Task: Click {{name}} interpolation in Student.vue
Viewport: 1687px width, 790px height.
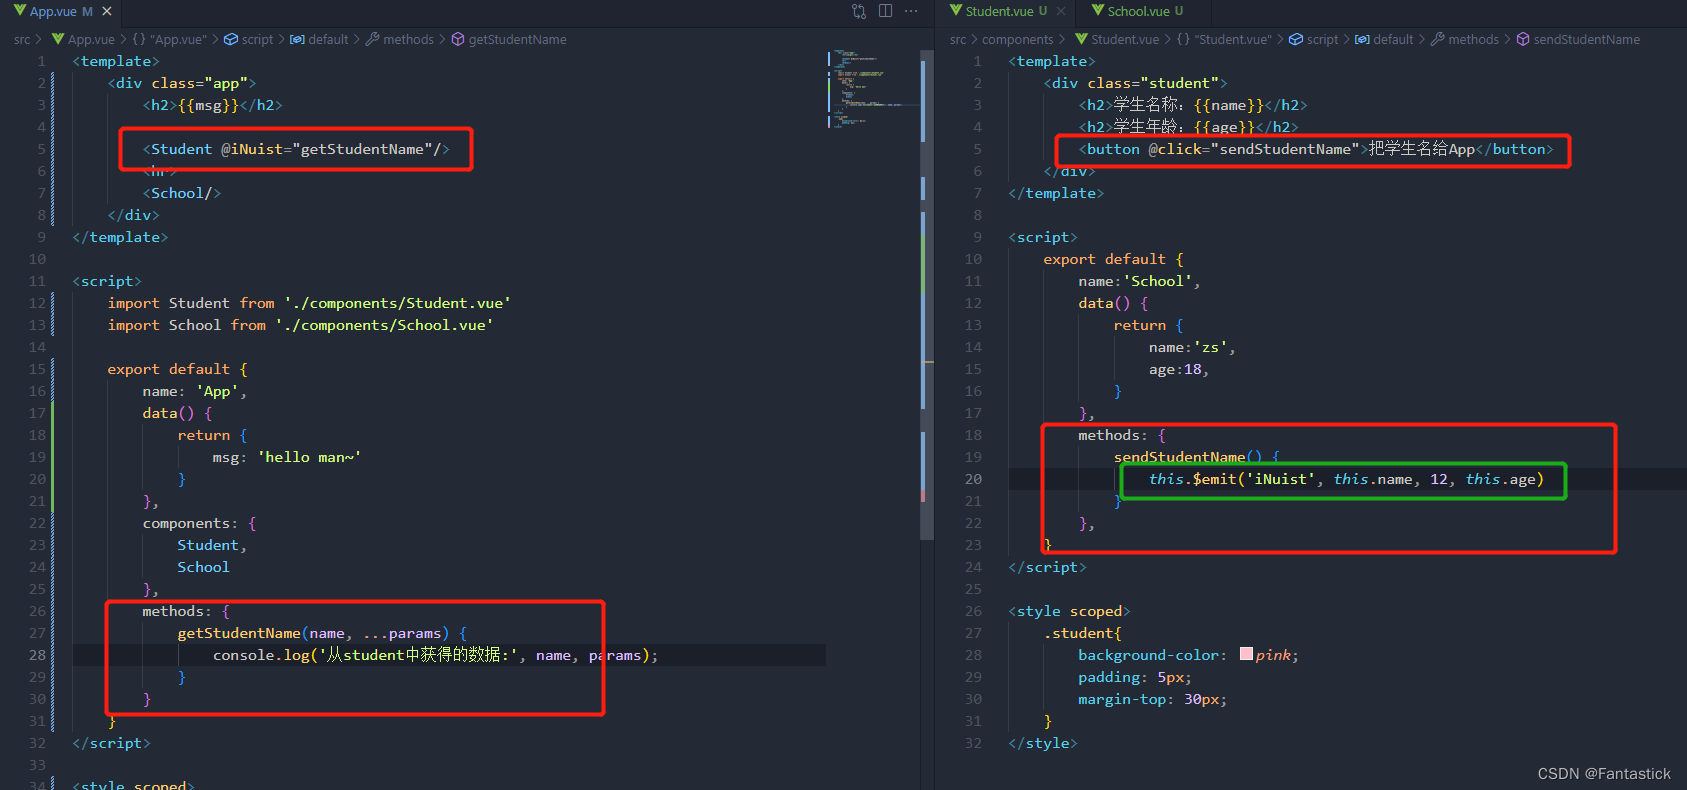Action: [x=1228, y=105]
